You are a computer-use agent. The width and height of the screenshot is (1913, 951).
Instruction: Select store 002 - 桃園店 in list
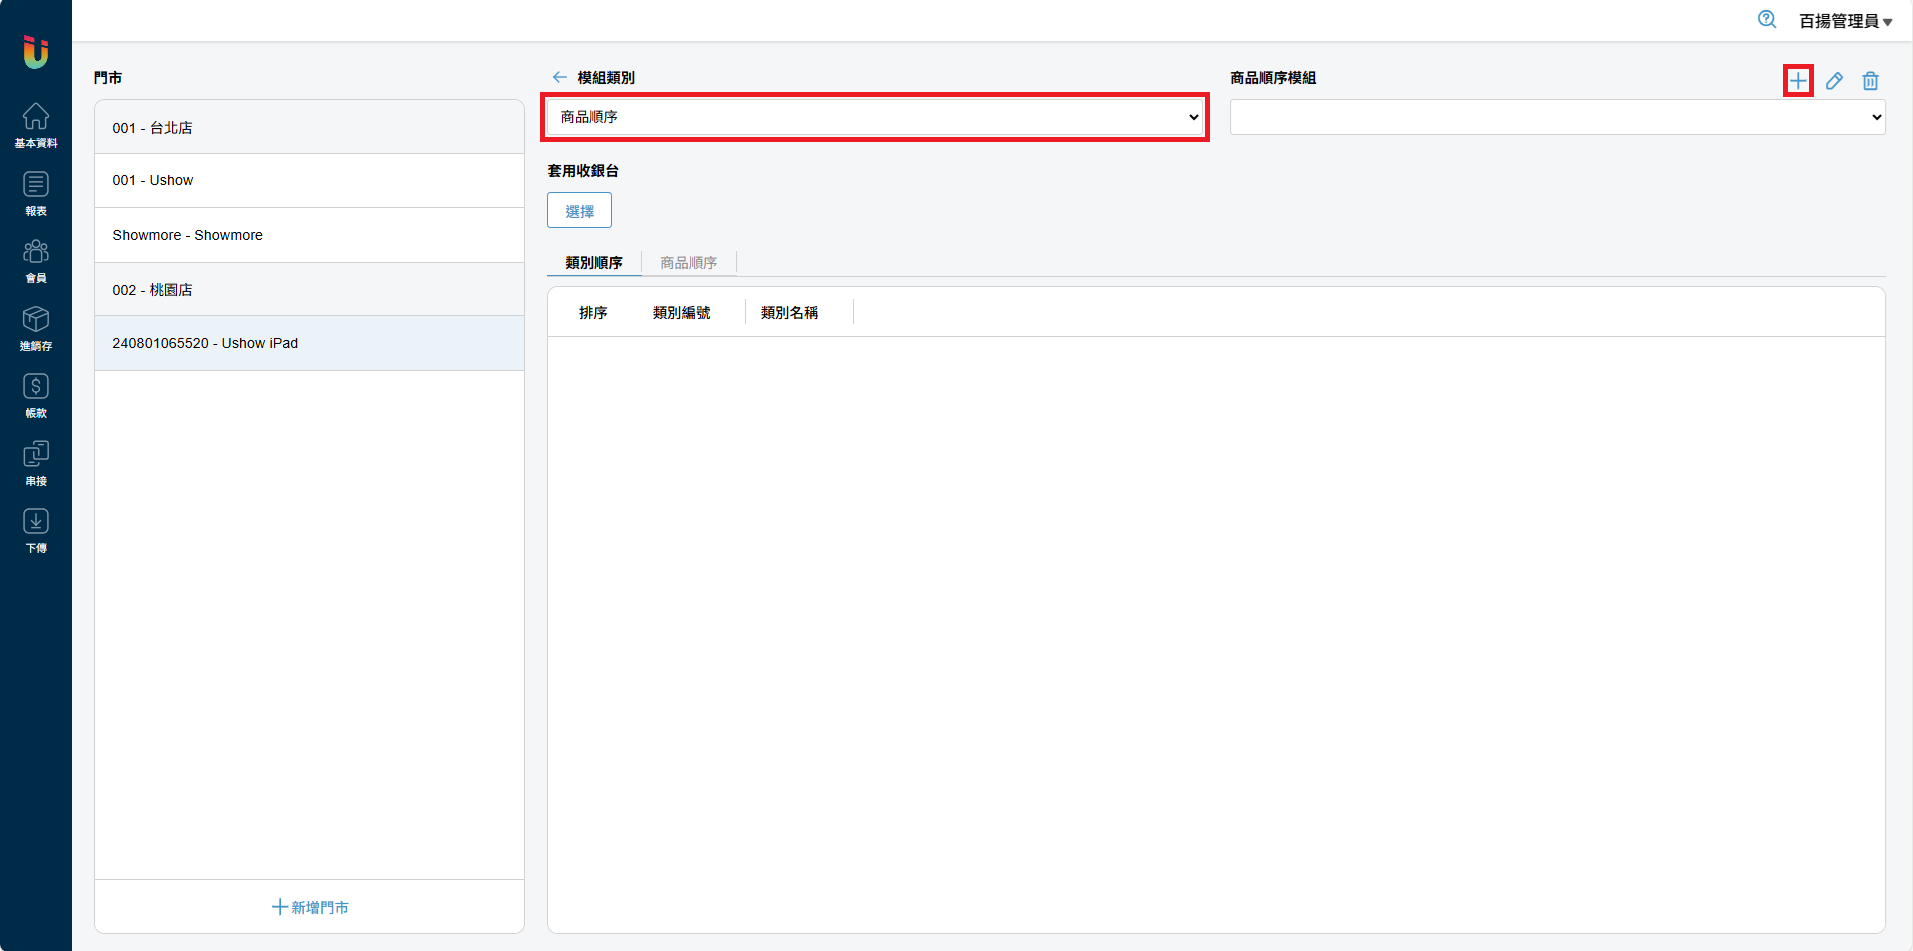point(309,290)
